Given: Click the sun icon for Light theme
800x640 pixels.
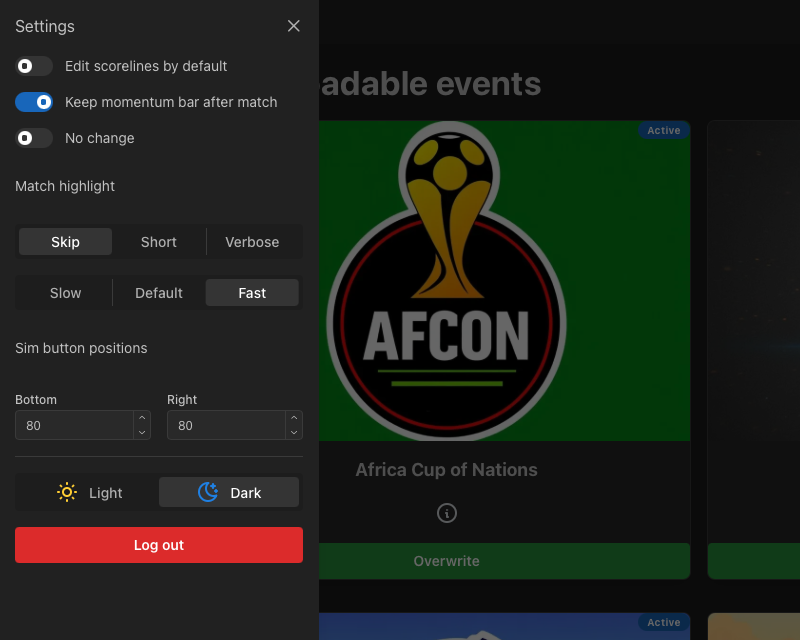Looking at the screenshot, I should pyautogui.click(x=67, y=492).
